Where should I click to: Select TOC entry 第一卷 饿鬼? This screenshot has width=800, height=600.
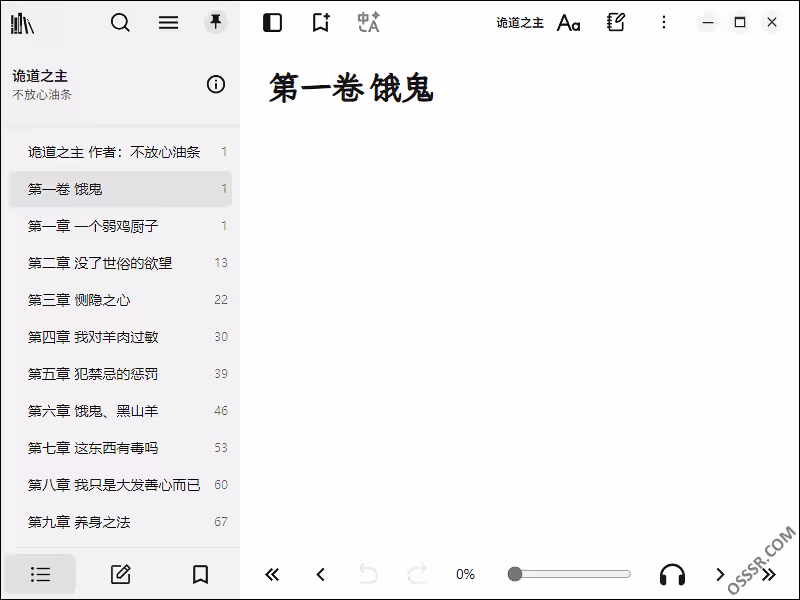(120, 189)
